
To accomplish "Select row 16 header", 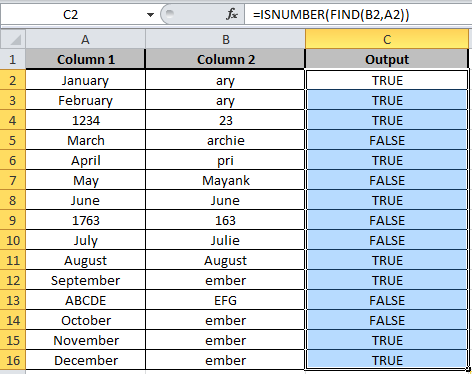I will tap(13, 360).
